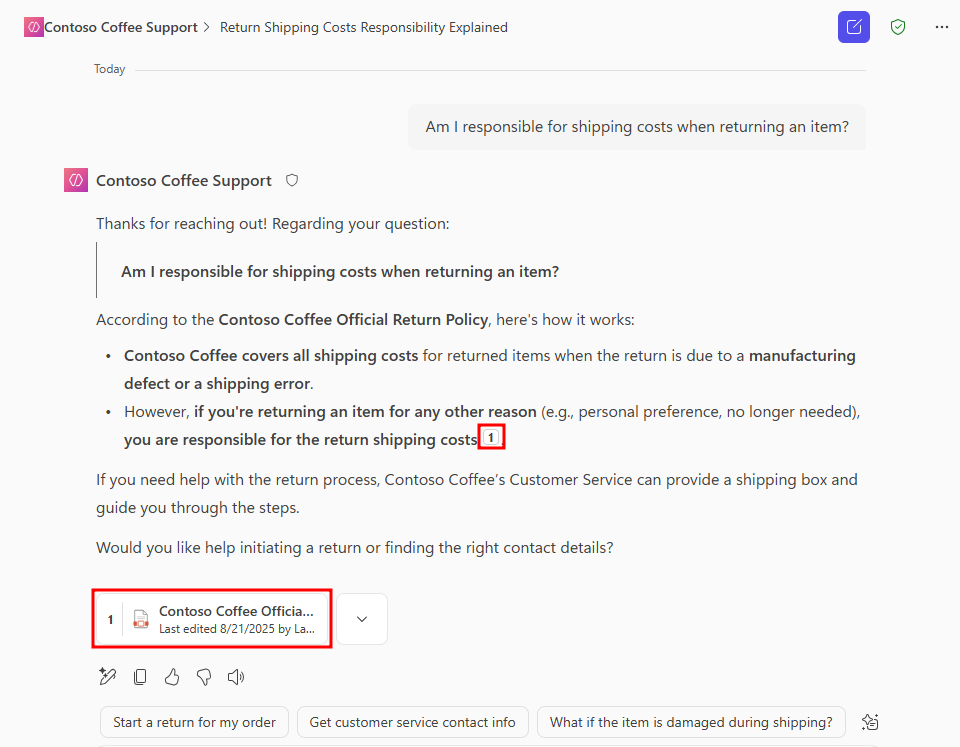Viewport: 960px width, 747px height.
Task: Open inline citation marker 1
Action: click(x=491, y=438)
